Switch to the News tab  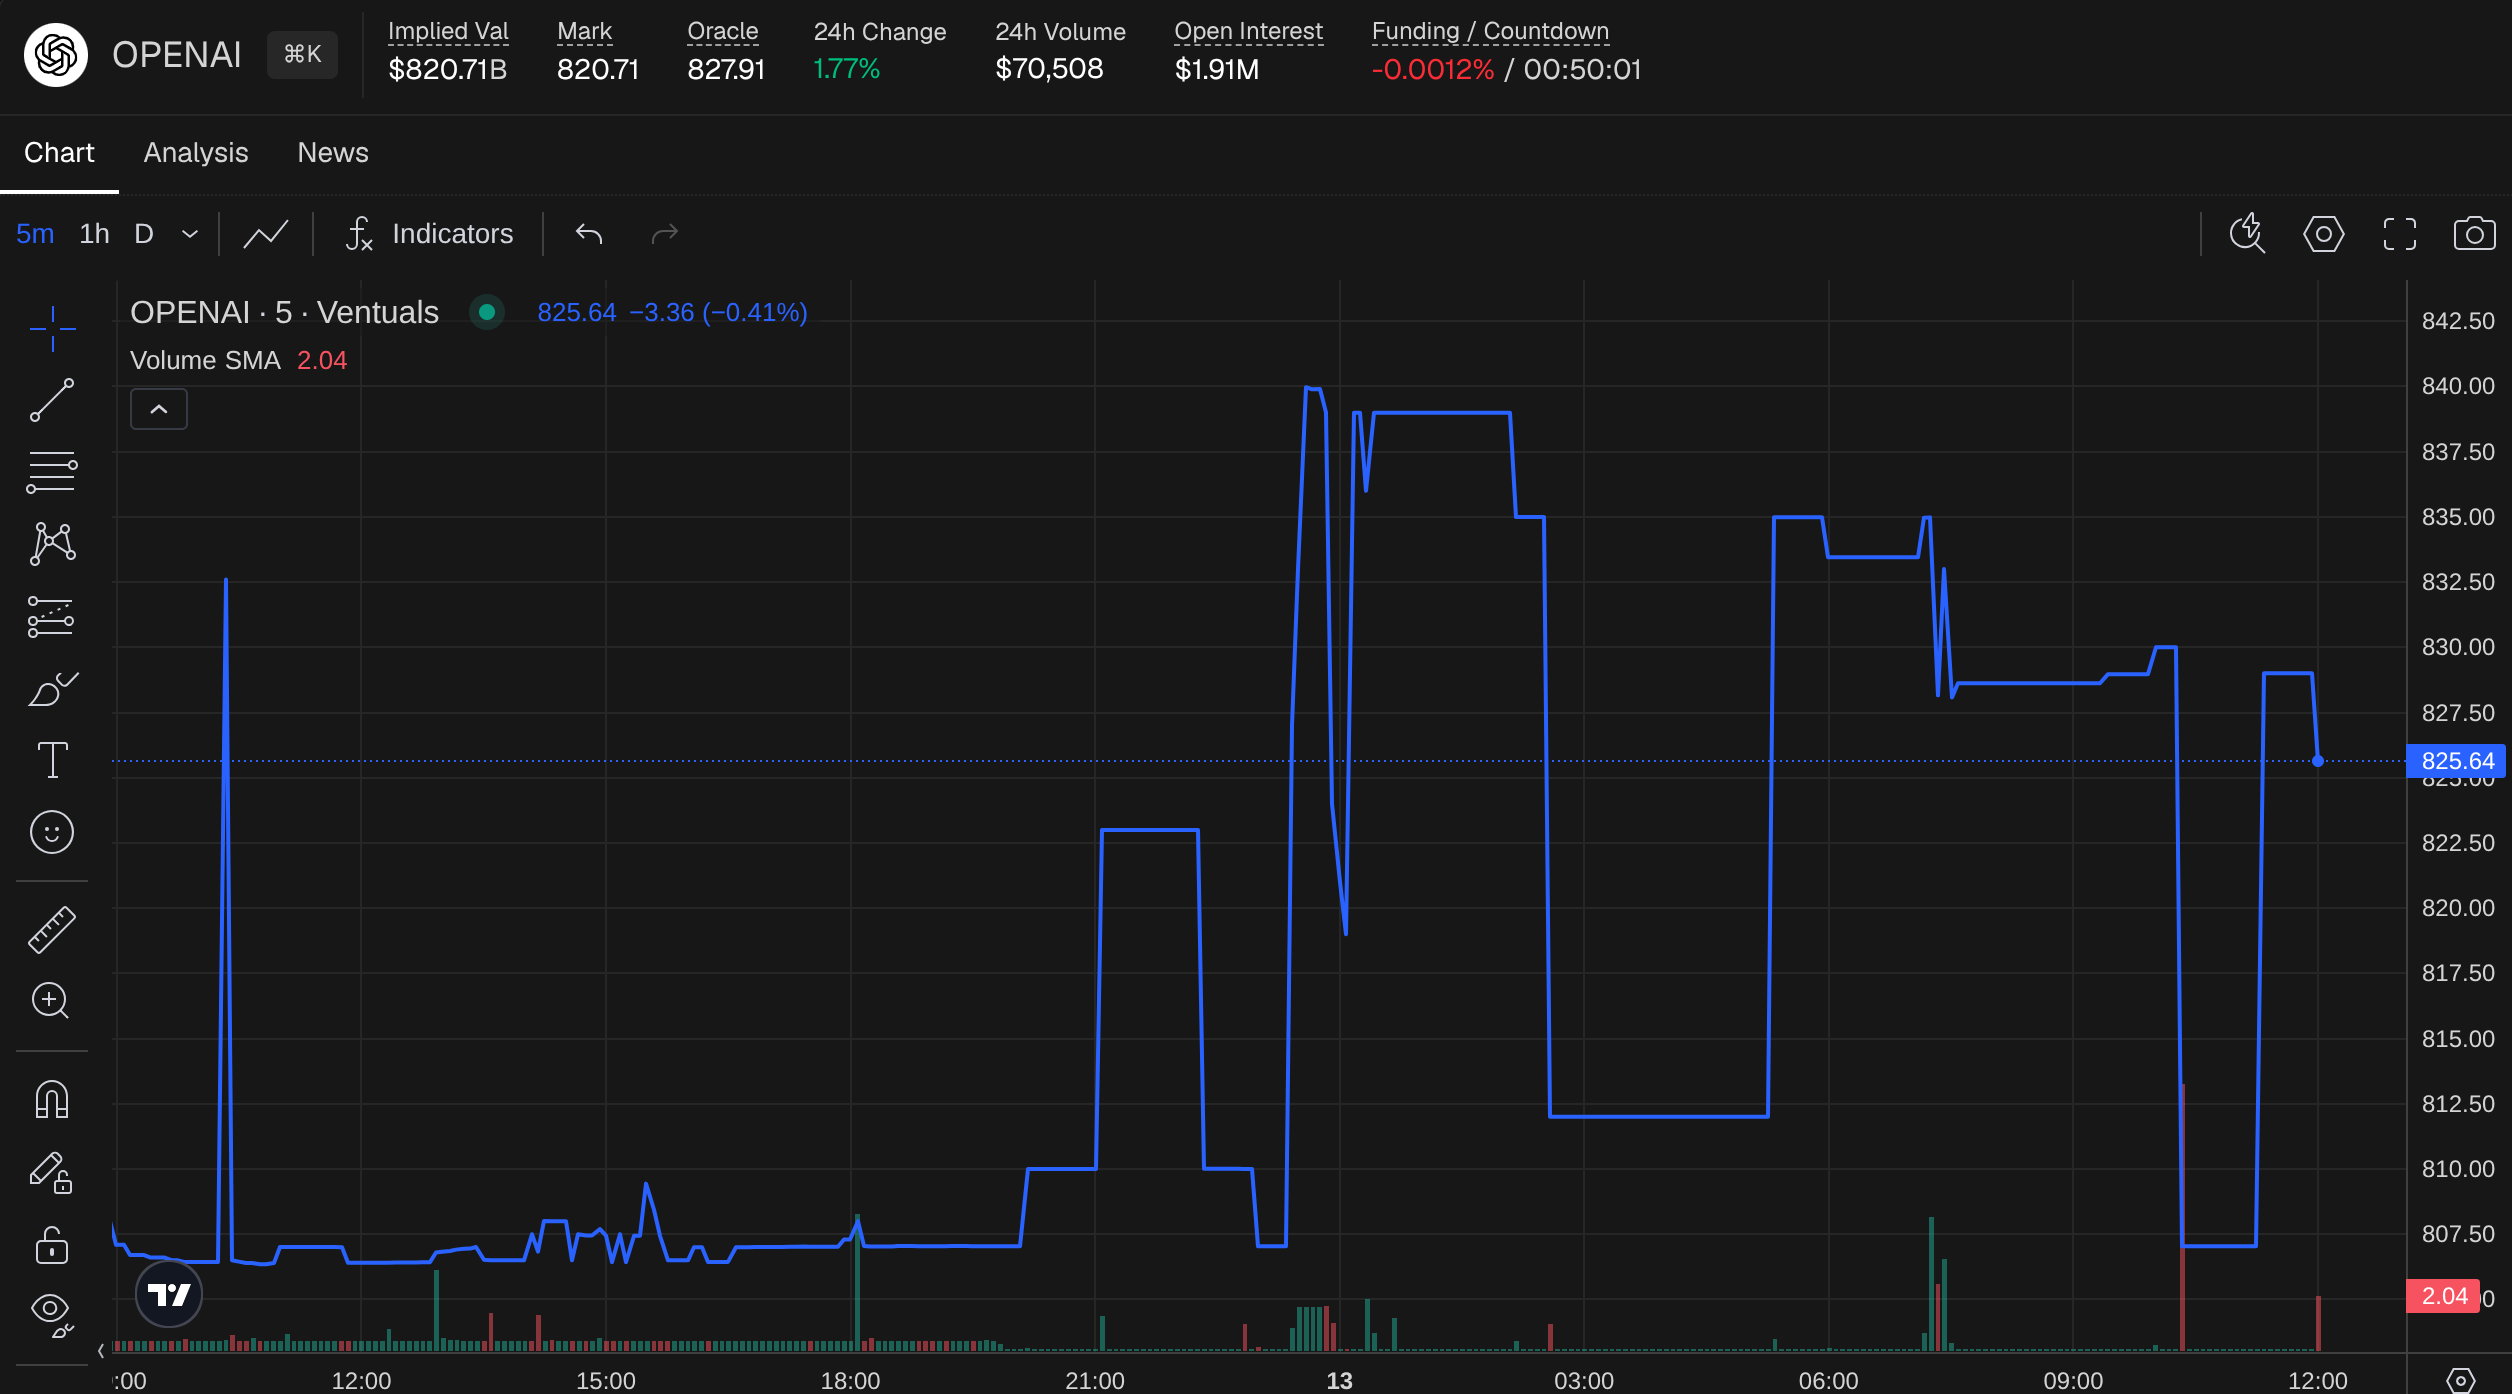(x=333, y=153)
